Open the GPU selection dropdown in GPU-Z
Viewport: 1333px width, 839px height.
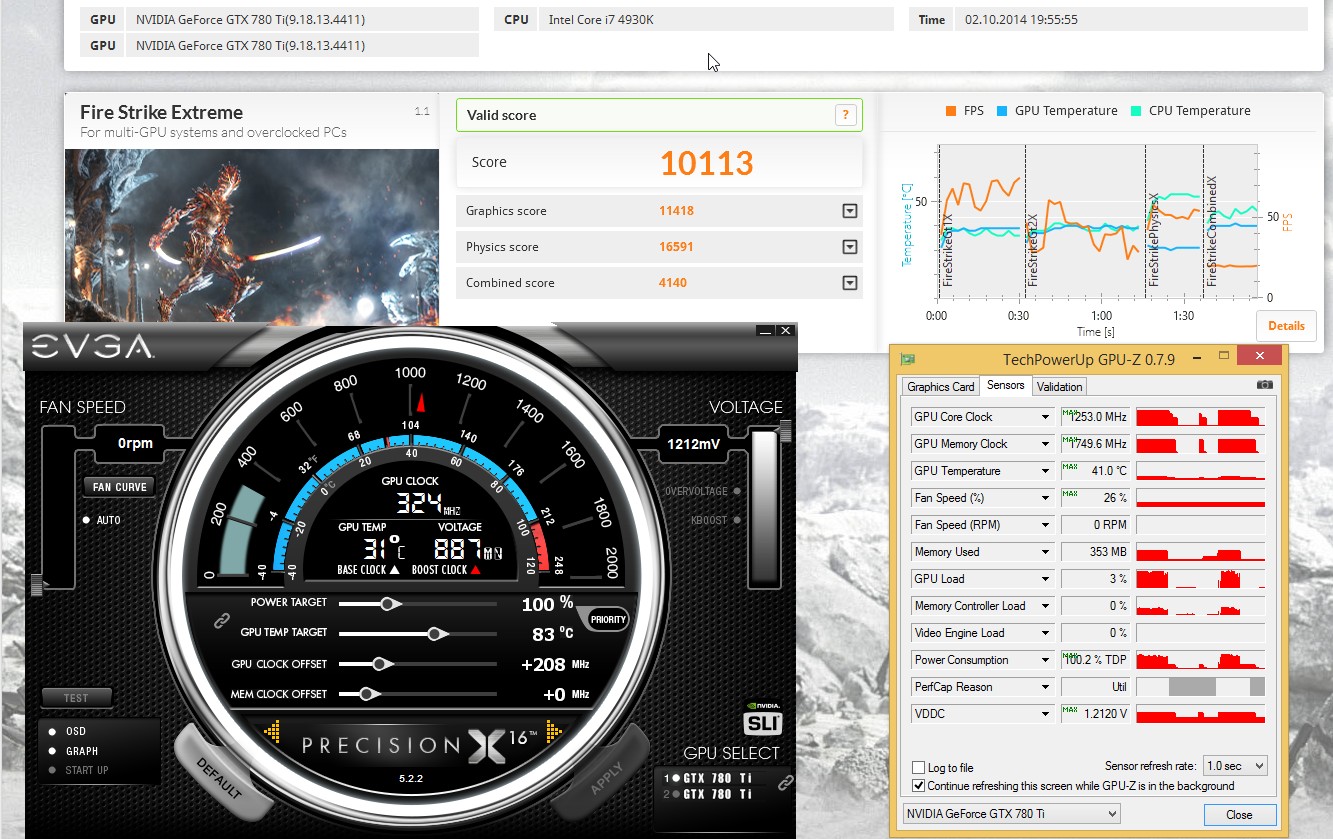1011,814
